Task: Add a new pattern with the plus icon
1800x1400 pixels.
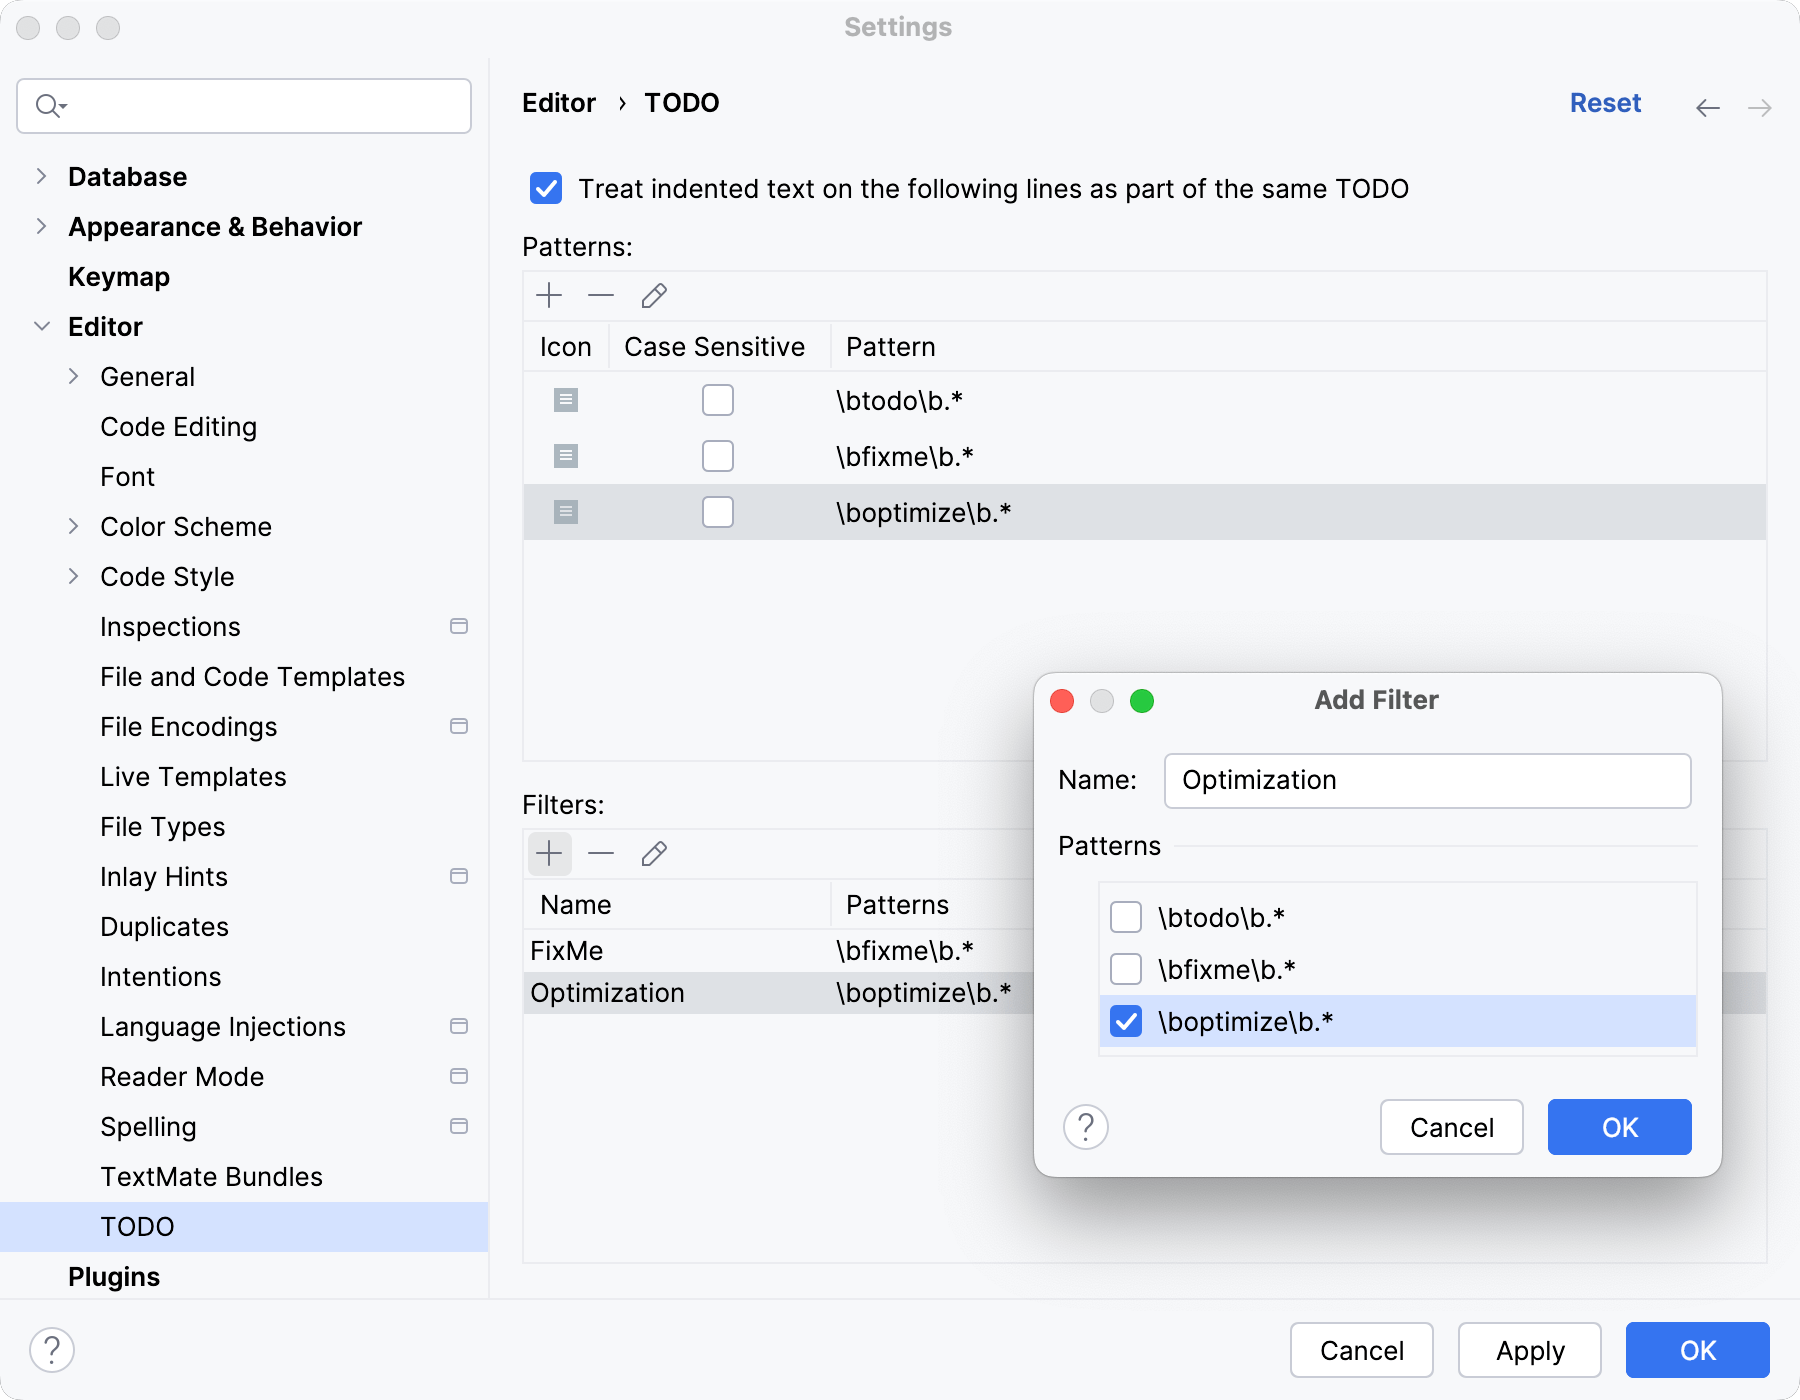Action: (549, 296)
